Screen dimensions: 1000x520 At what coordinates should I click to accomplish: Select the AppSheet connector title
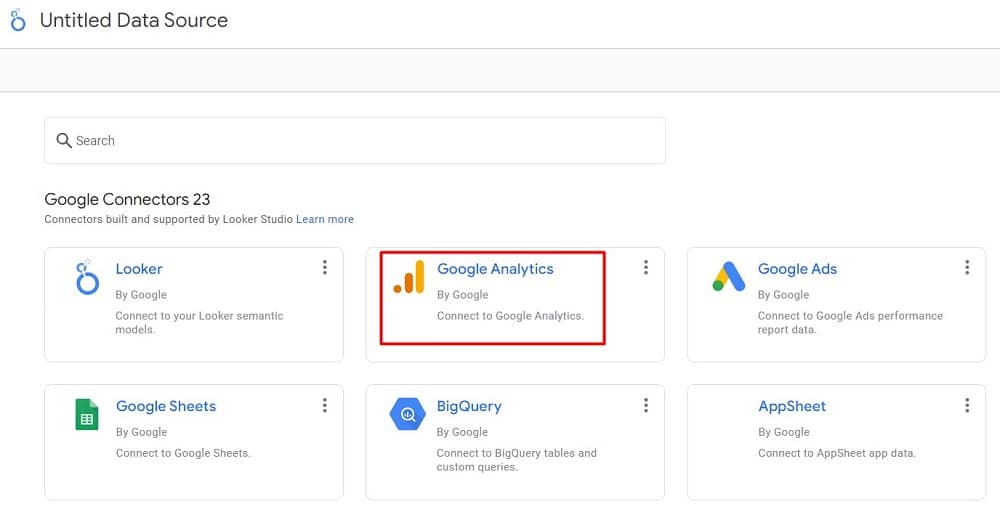[792, 406]
